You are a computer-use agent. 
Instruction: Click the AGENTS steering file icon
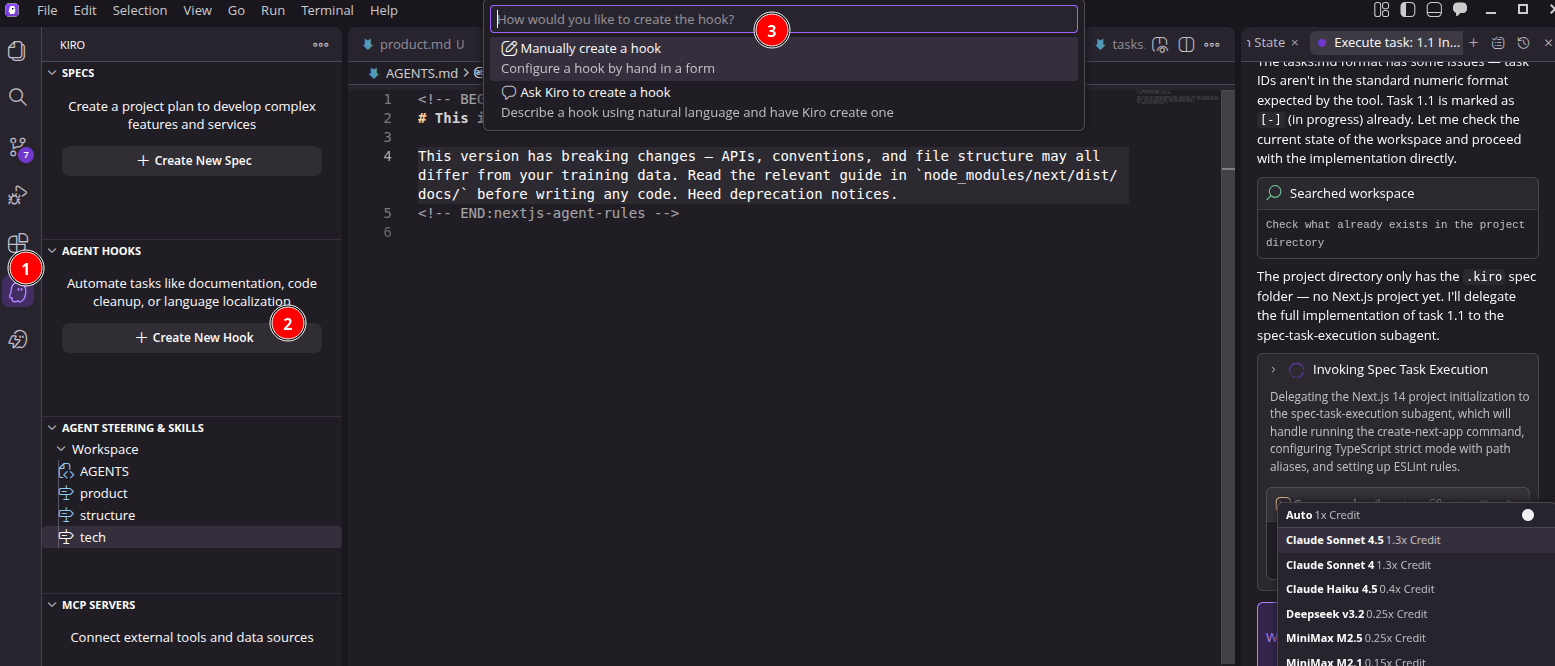click(66, 471)
